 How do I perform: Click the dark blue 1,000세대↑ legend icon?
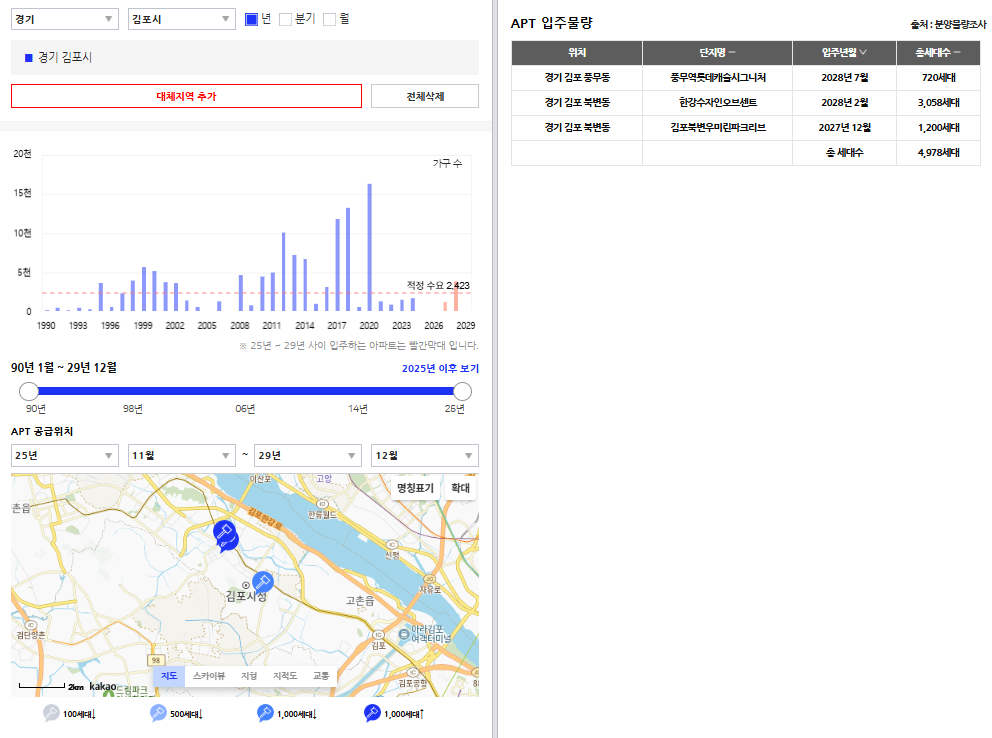pos(372,713)
